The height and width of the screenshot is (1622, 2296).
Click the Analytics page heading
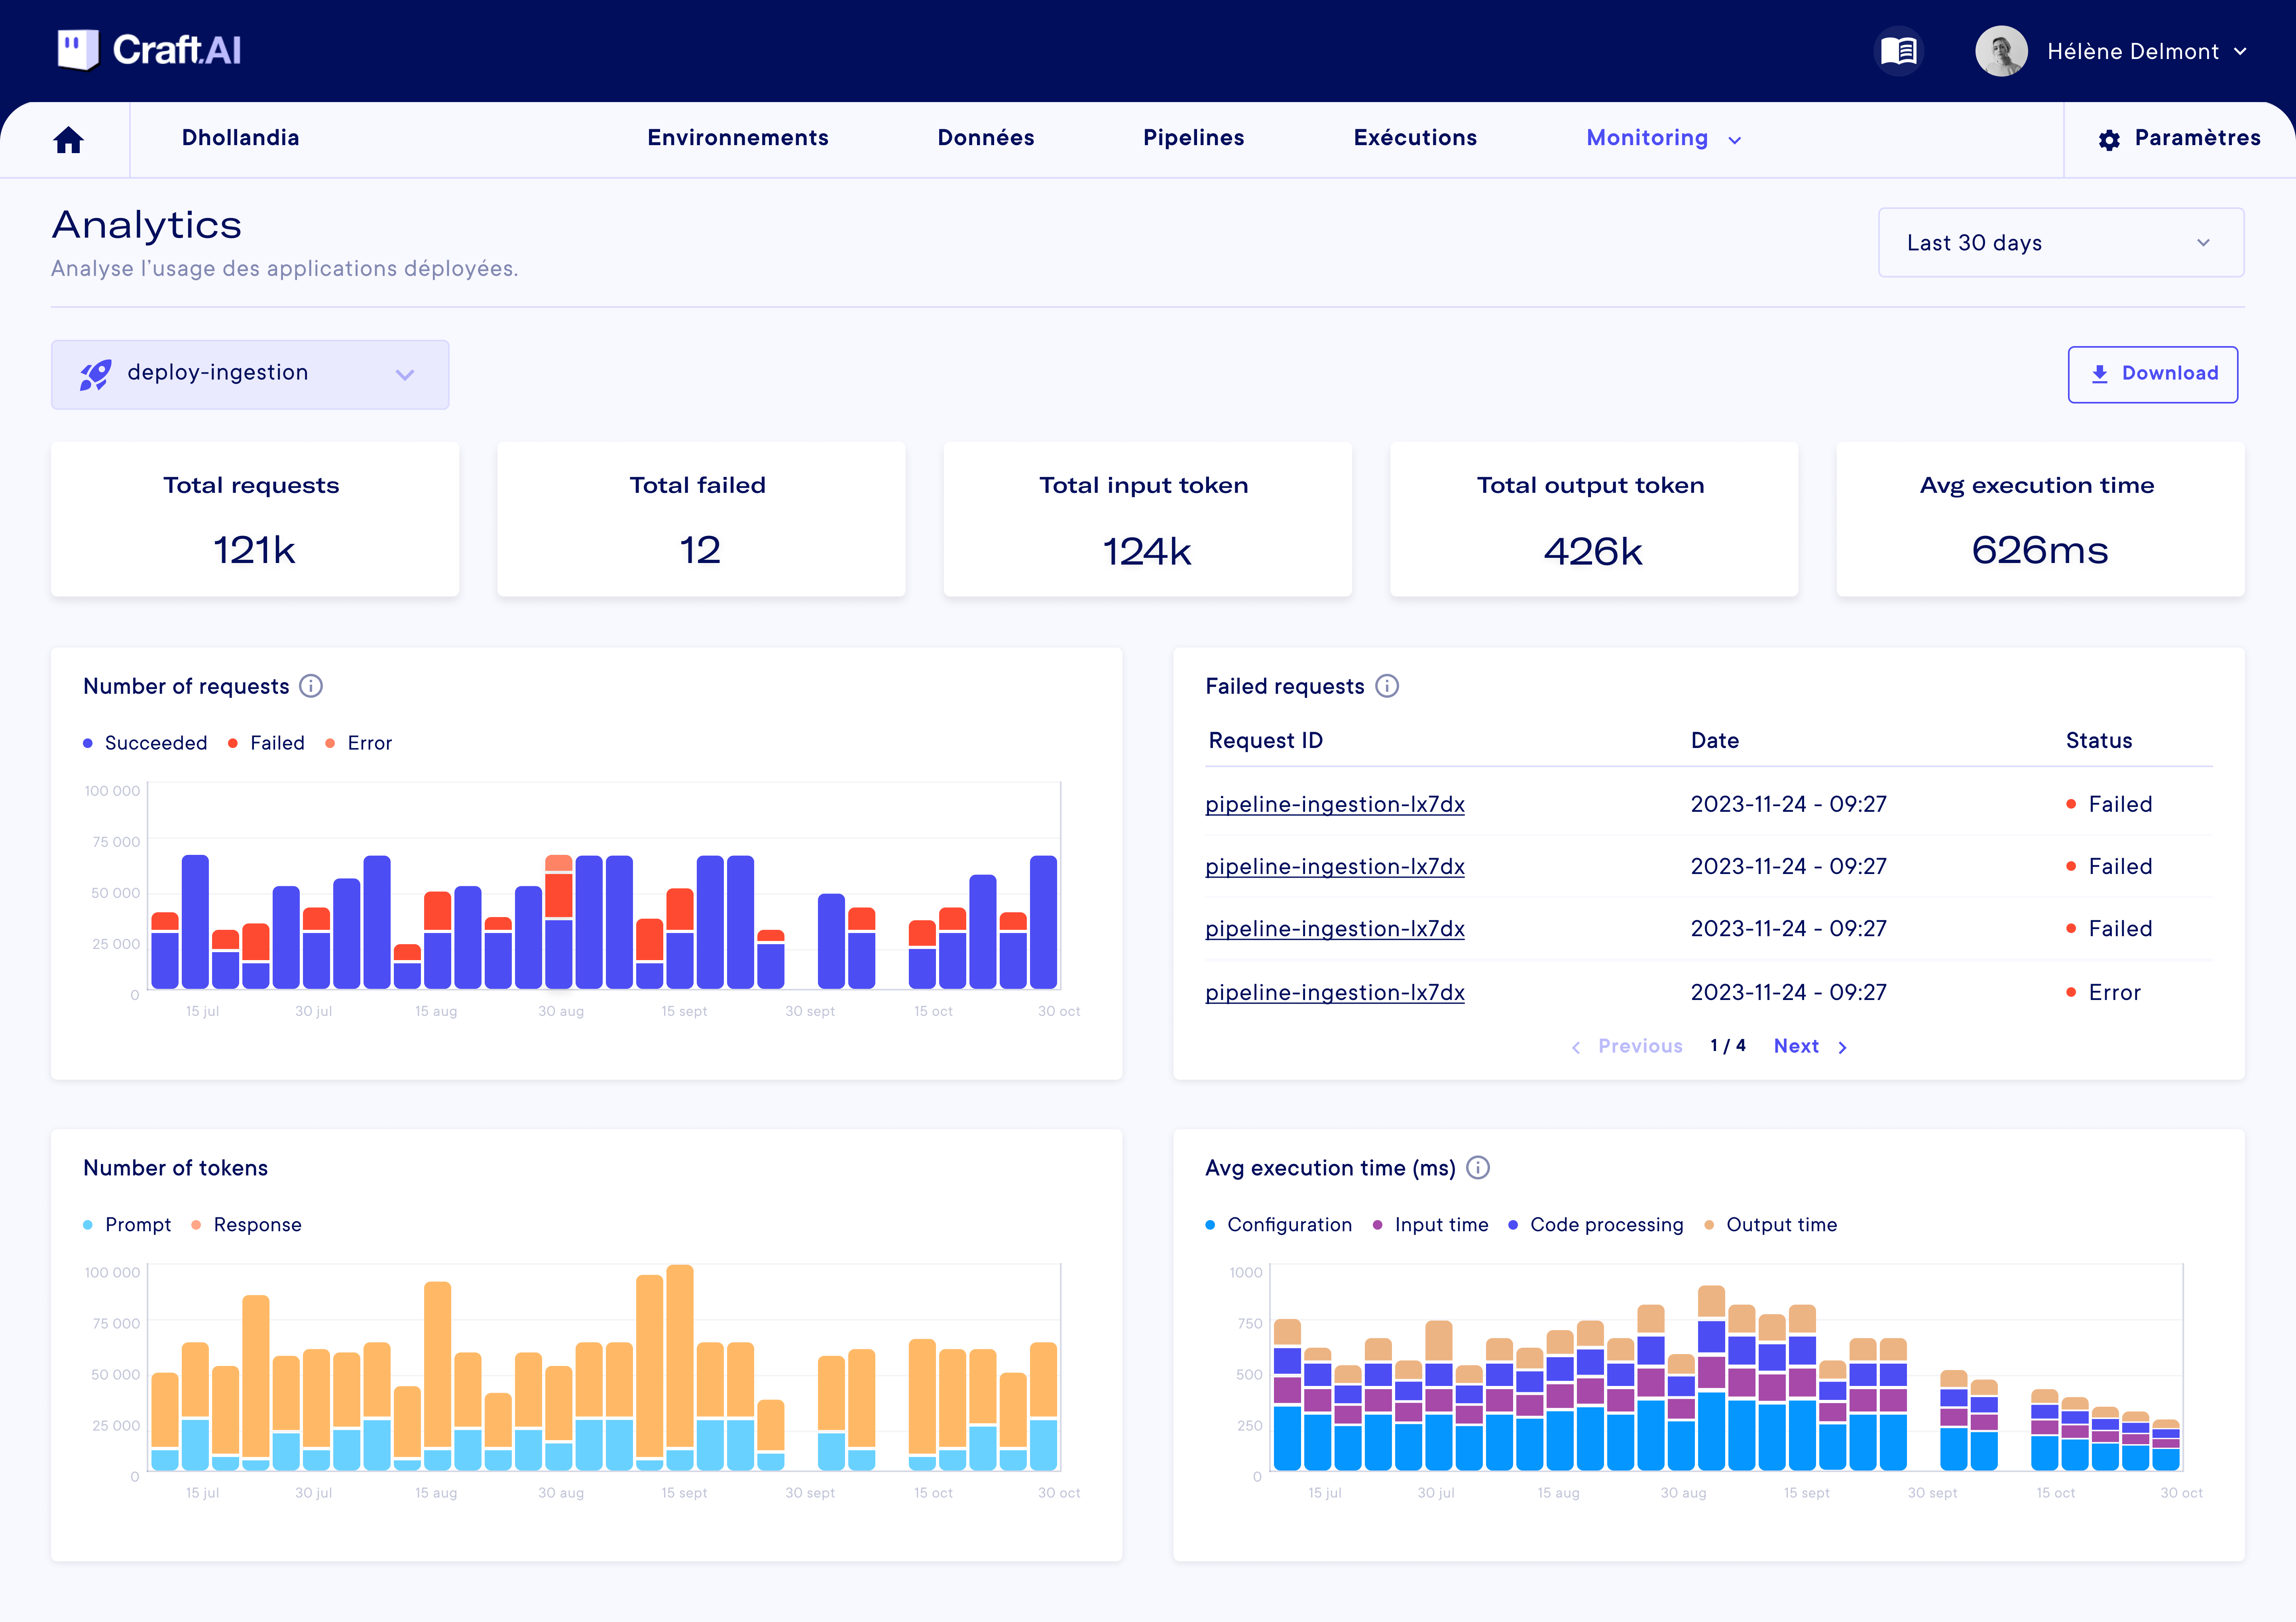pos(147,225)
